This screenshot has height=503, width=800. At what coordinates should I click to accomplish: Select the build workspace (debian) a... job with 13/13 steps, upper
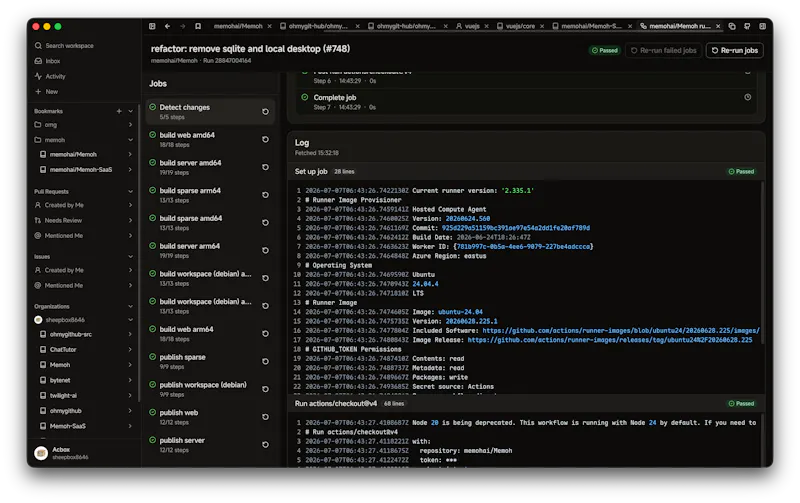pyautogui.click(x=210, y=278)
